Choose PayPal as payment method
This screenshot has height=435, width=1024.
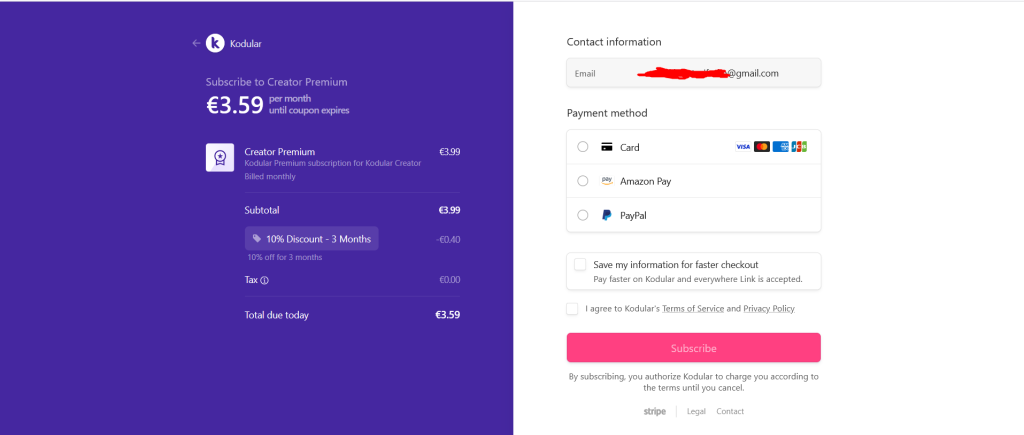pyautogui.click(x=583, y=215)
